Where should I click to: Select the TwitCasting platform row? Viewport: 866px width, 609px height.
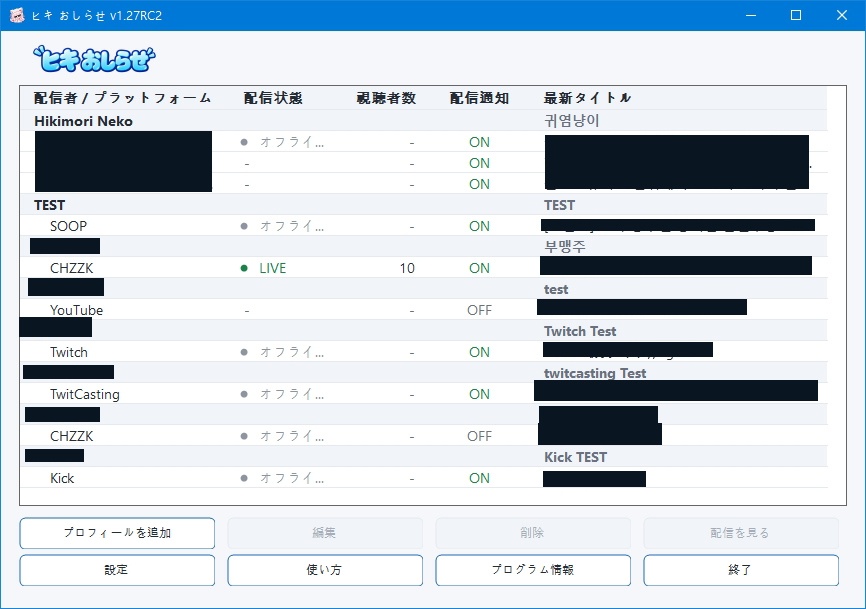click(424, 394)
